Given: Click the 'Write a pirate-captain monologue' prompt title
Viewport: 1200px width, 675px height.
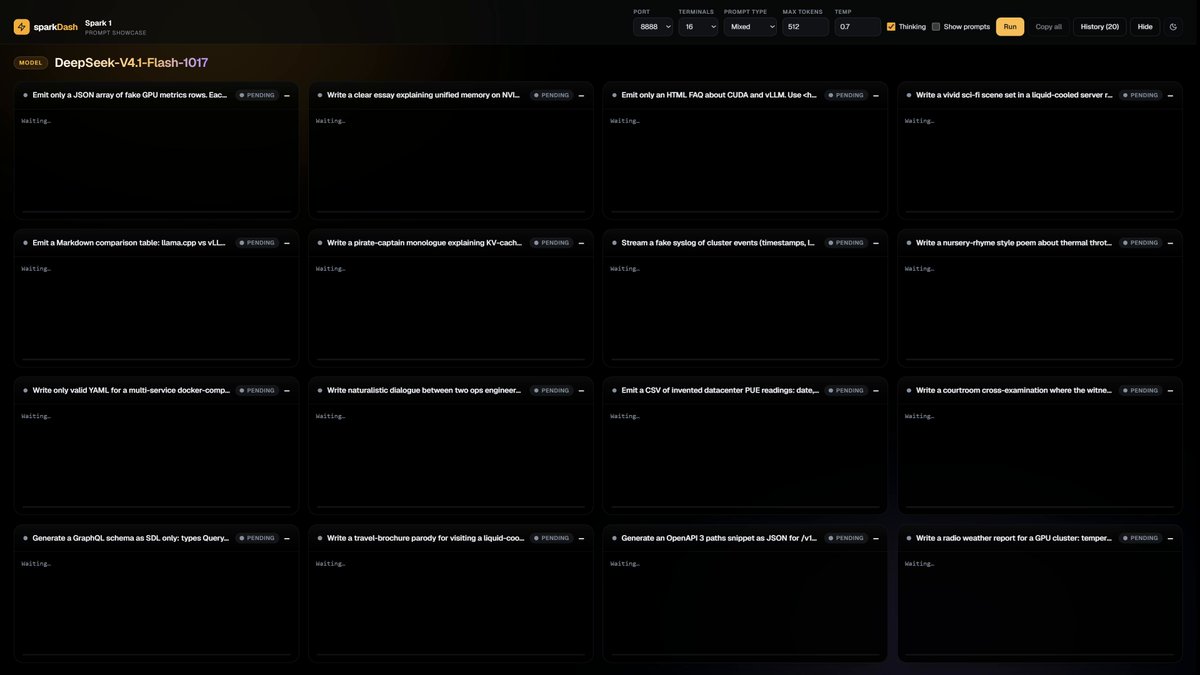Looking at the screenshot, I should click(x=424, y=243).
